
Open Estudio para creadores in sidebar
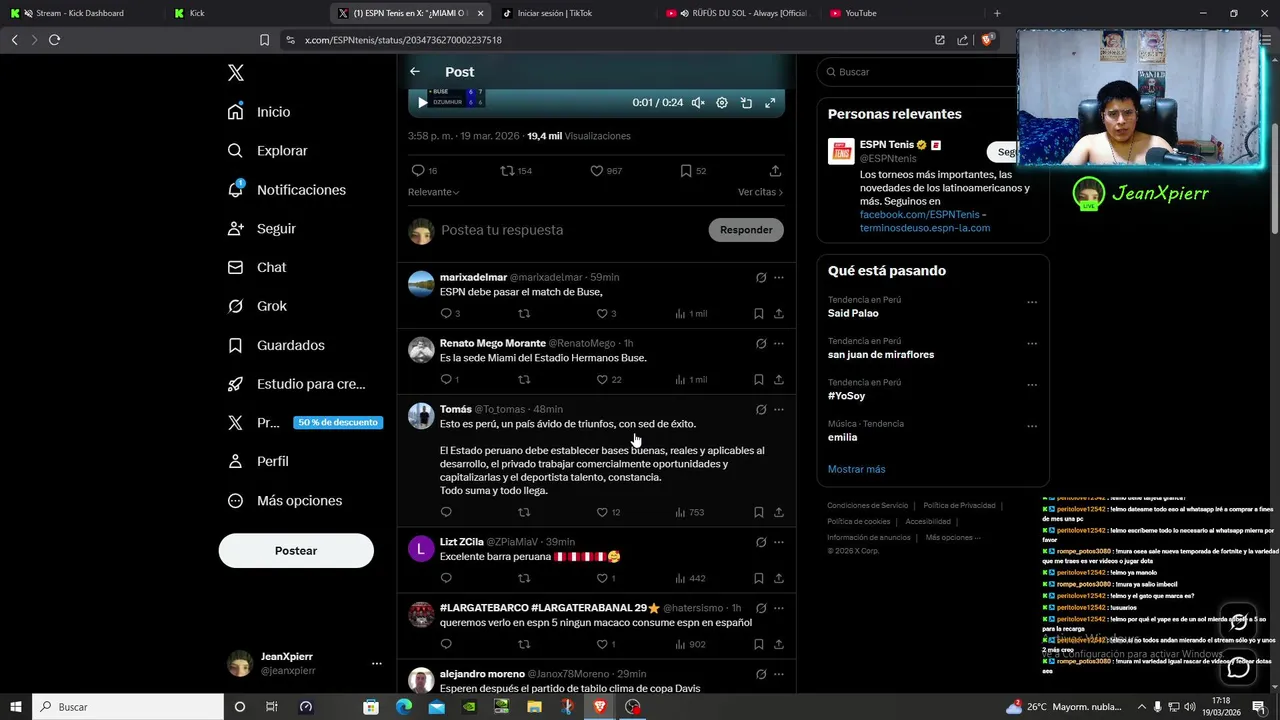click(296, 384)
